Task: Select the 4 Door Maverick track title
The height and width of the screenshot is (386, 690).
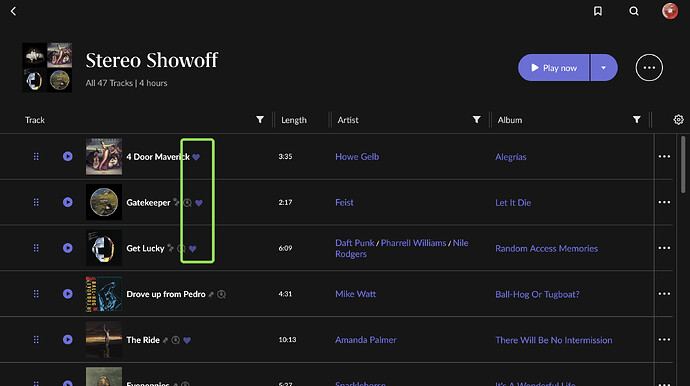Action: (158, 157)
